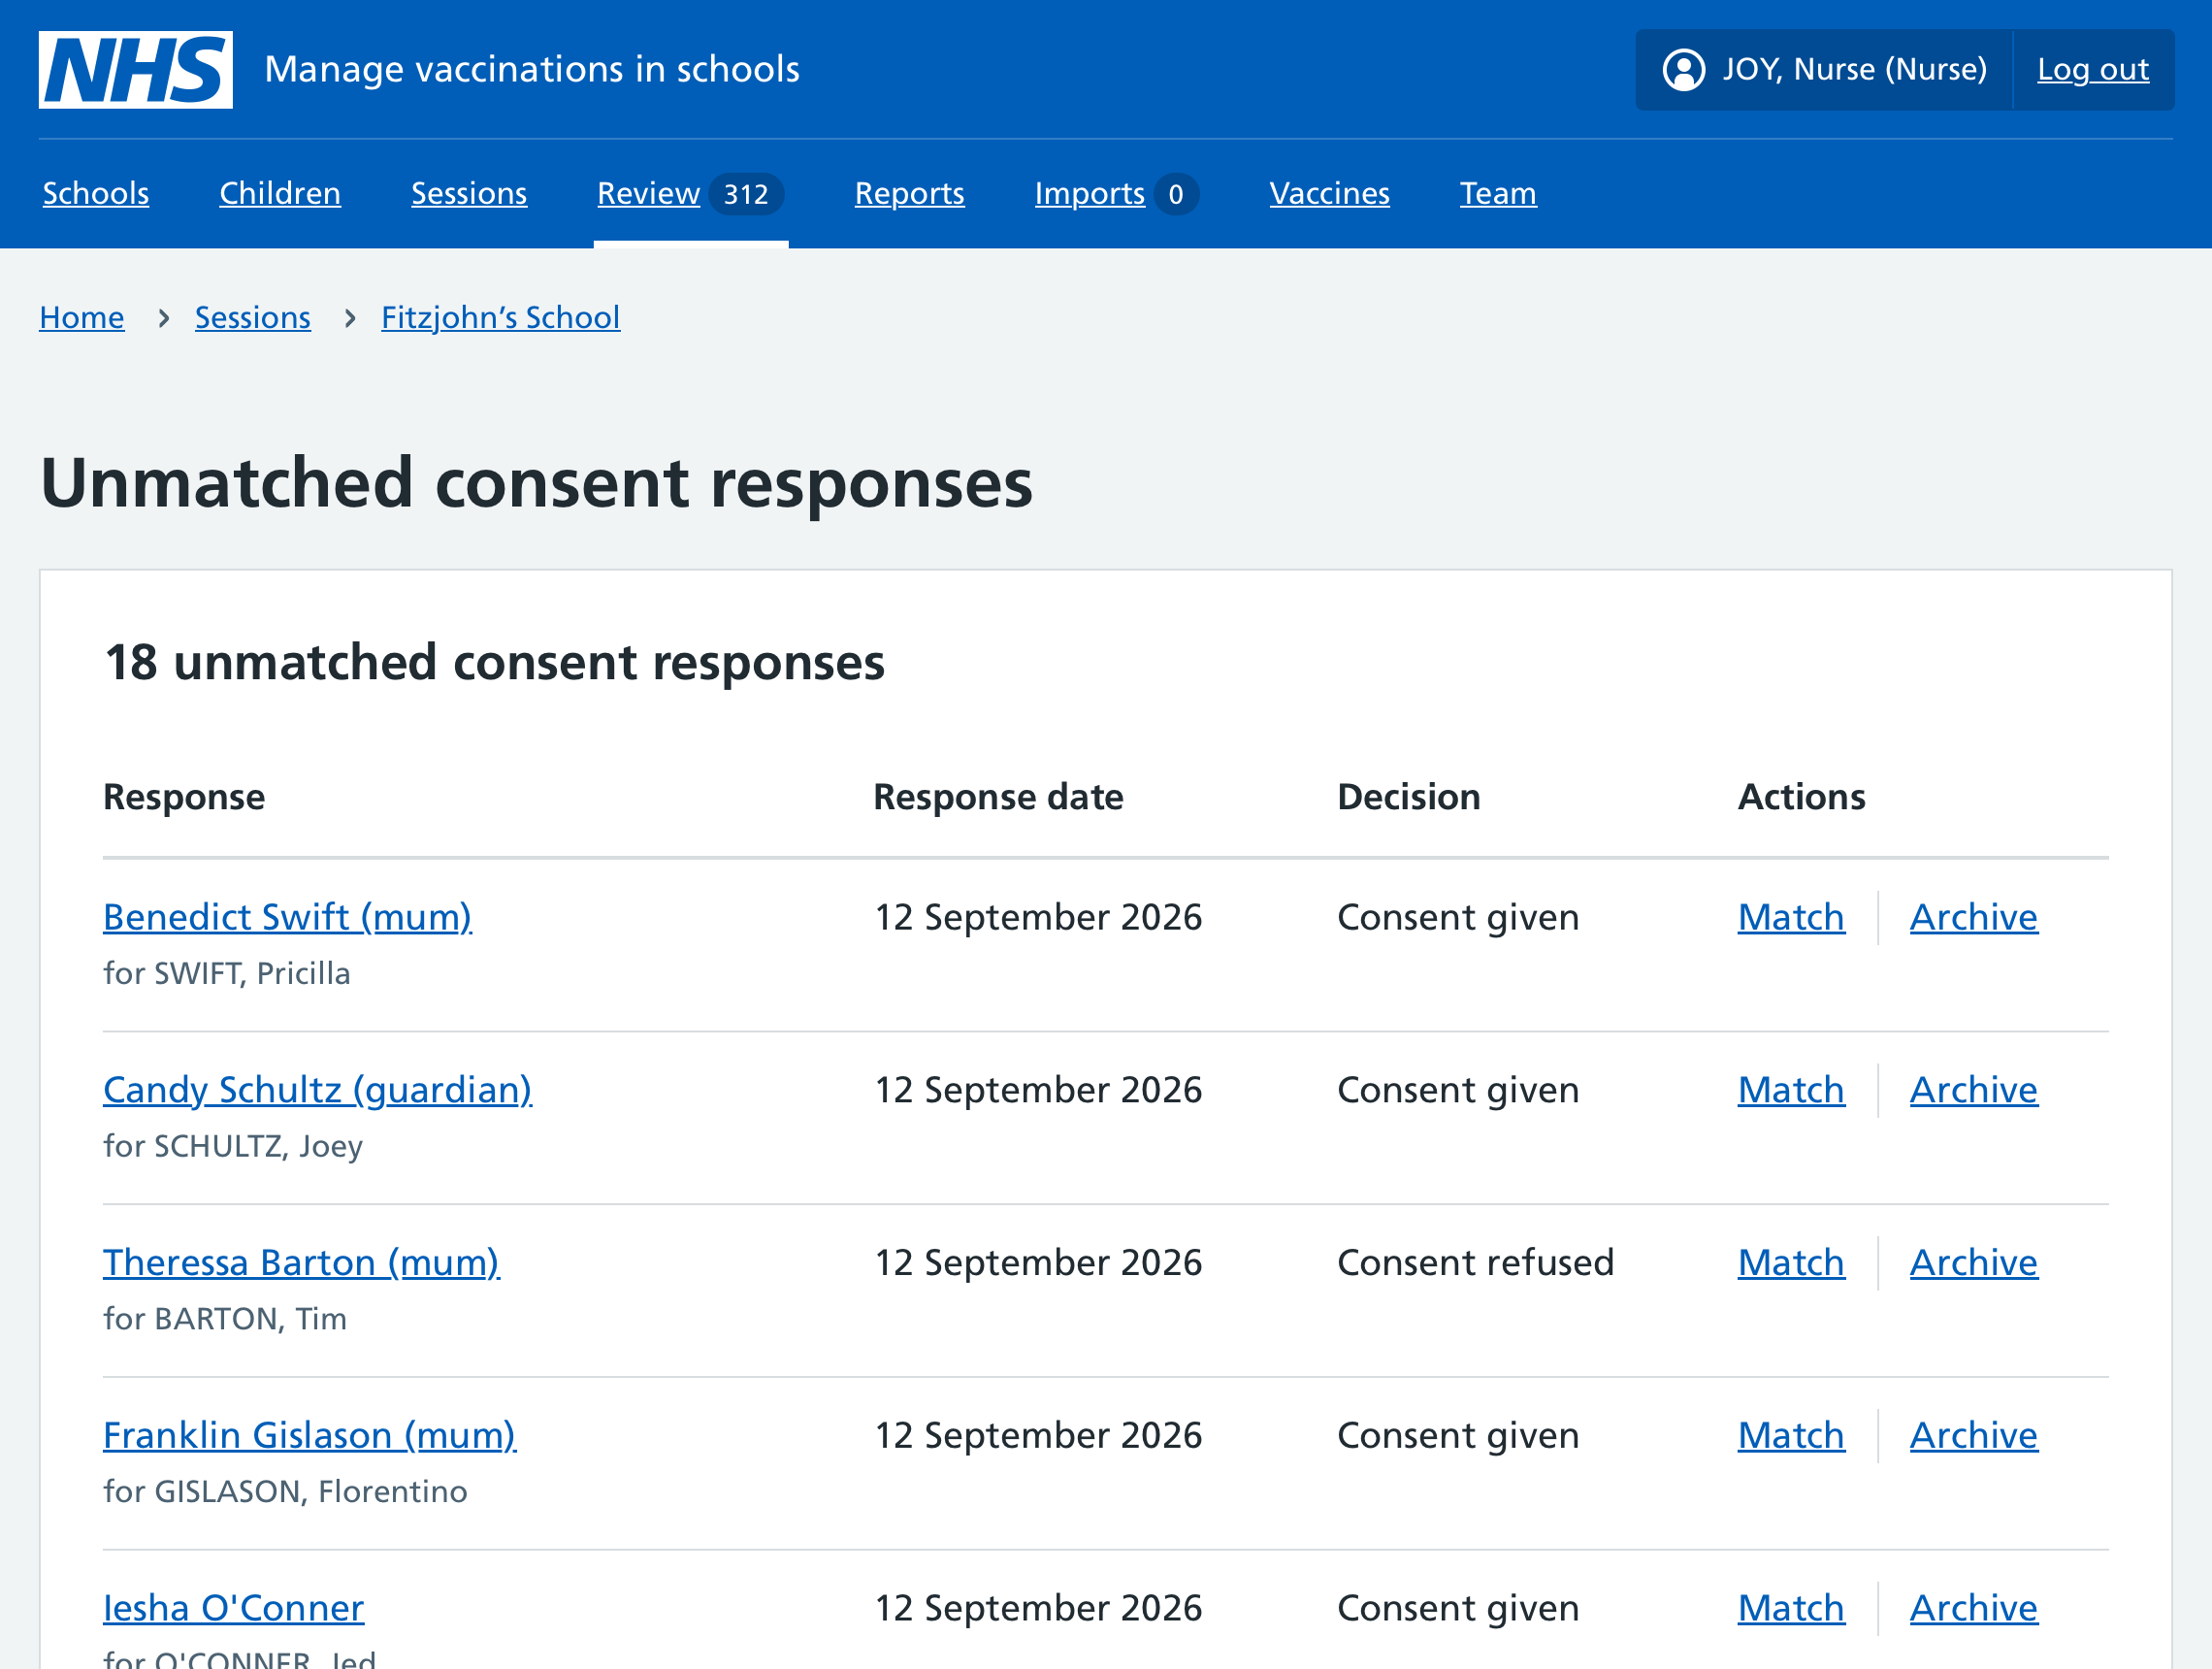Open the Vaccines tab
The width and height of the screenshot is (2212, 1669).
point(1330,193)
